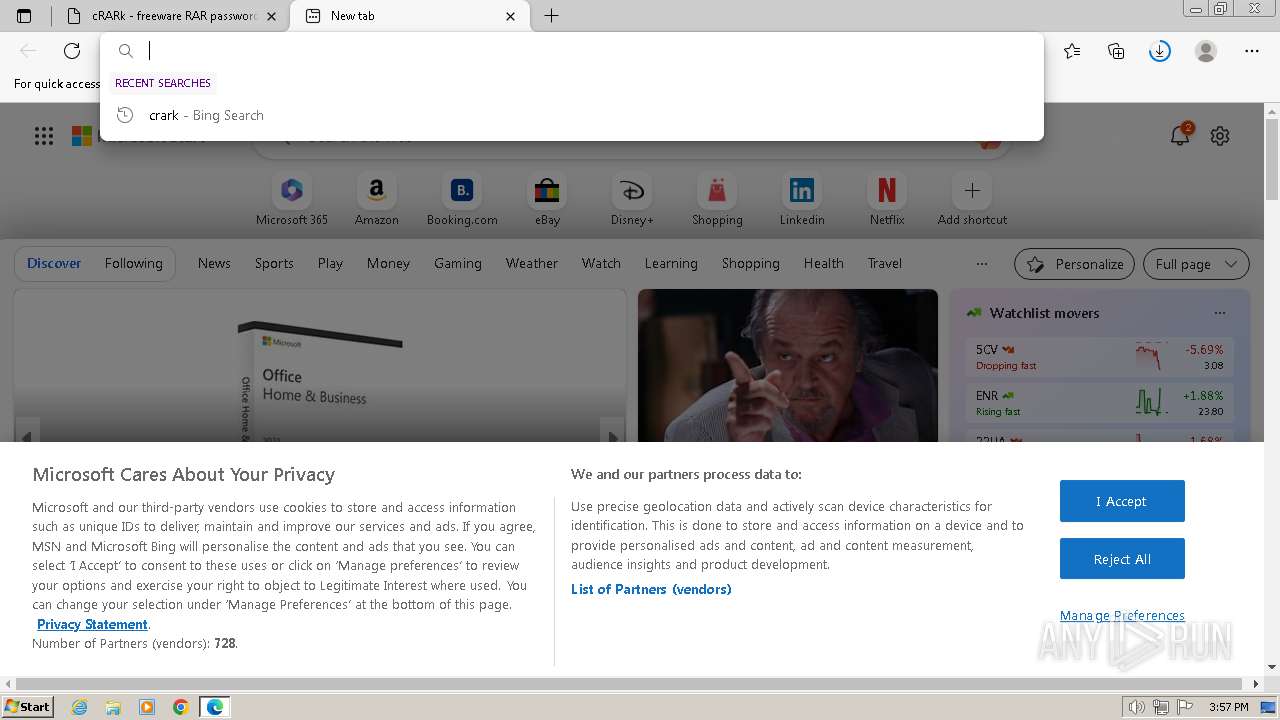Open the Money category
The width and height of the screenshot is (1280, 720).
click(x=388, y=263)
